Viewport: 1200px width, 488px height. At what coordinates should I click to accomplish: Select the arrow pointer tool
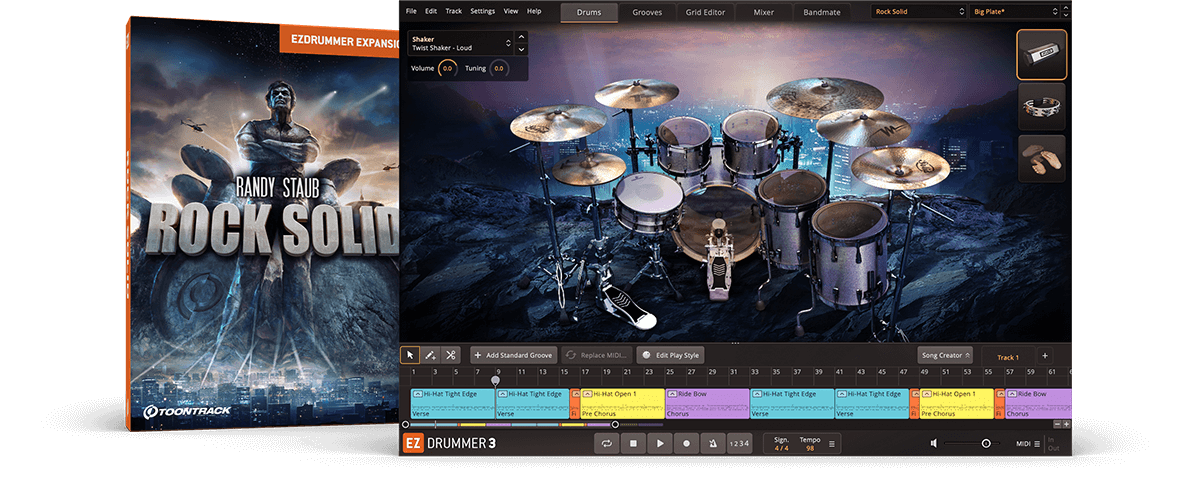point(410,355)
